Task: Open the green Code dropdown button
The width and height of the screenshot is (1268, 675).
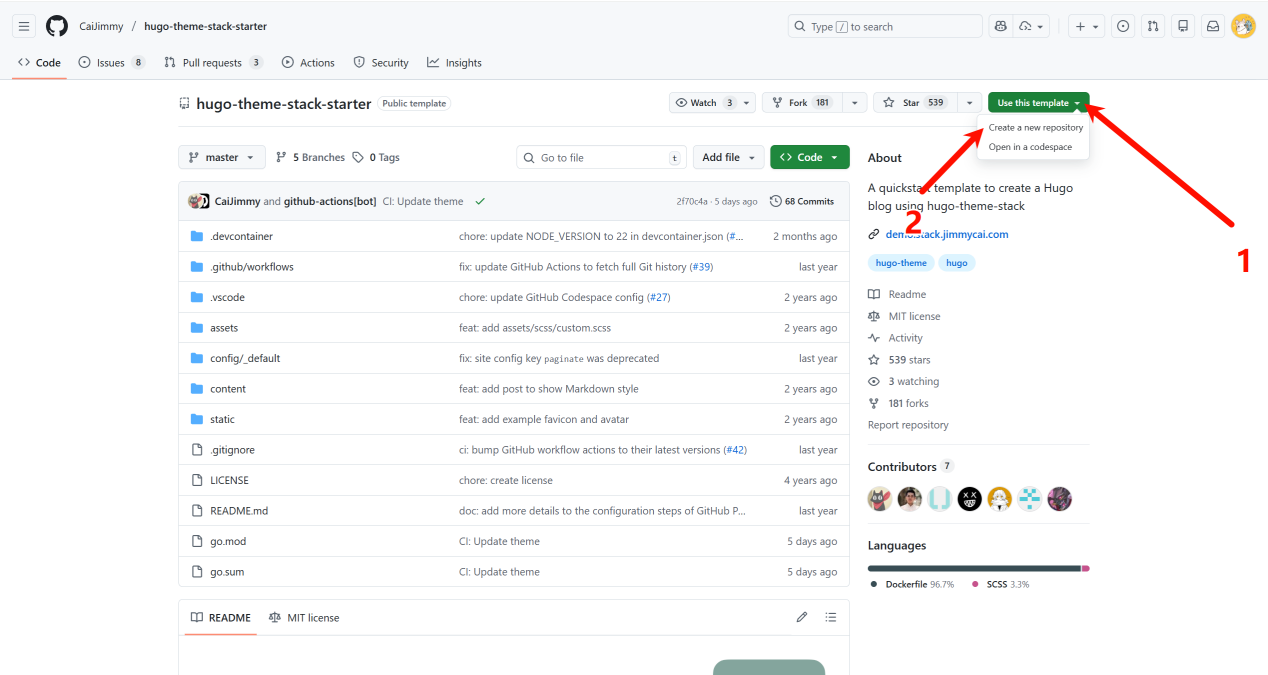Action: click(810, 157)
